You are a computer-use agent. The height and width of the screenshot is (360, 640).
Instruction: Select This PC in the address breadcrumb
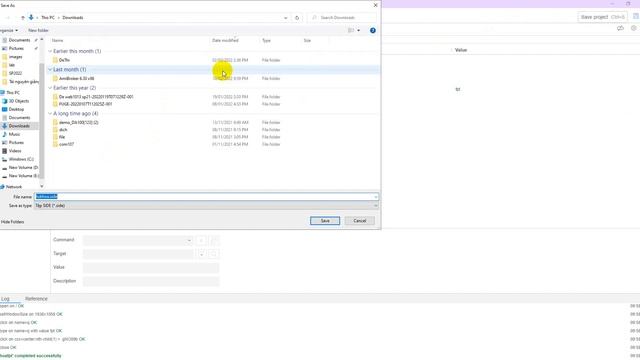(x=48, y=18)
